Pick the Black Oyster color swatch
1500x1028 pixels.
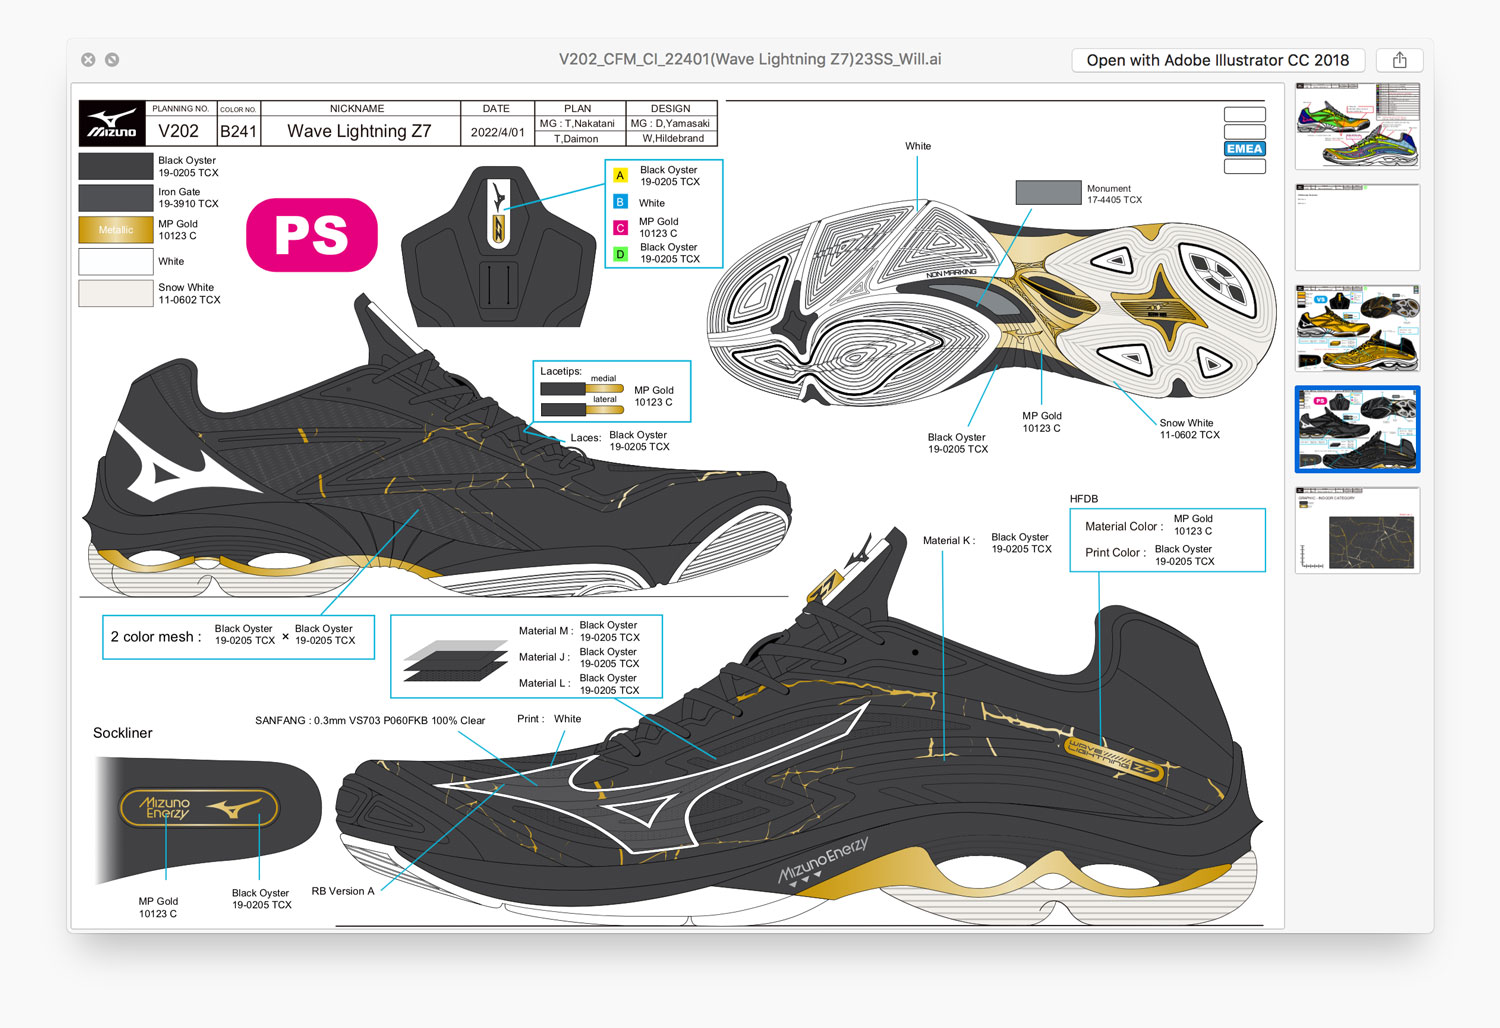[x=116, y=166]
